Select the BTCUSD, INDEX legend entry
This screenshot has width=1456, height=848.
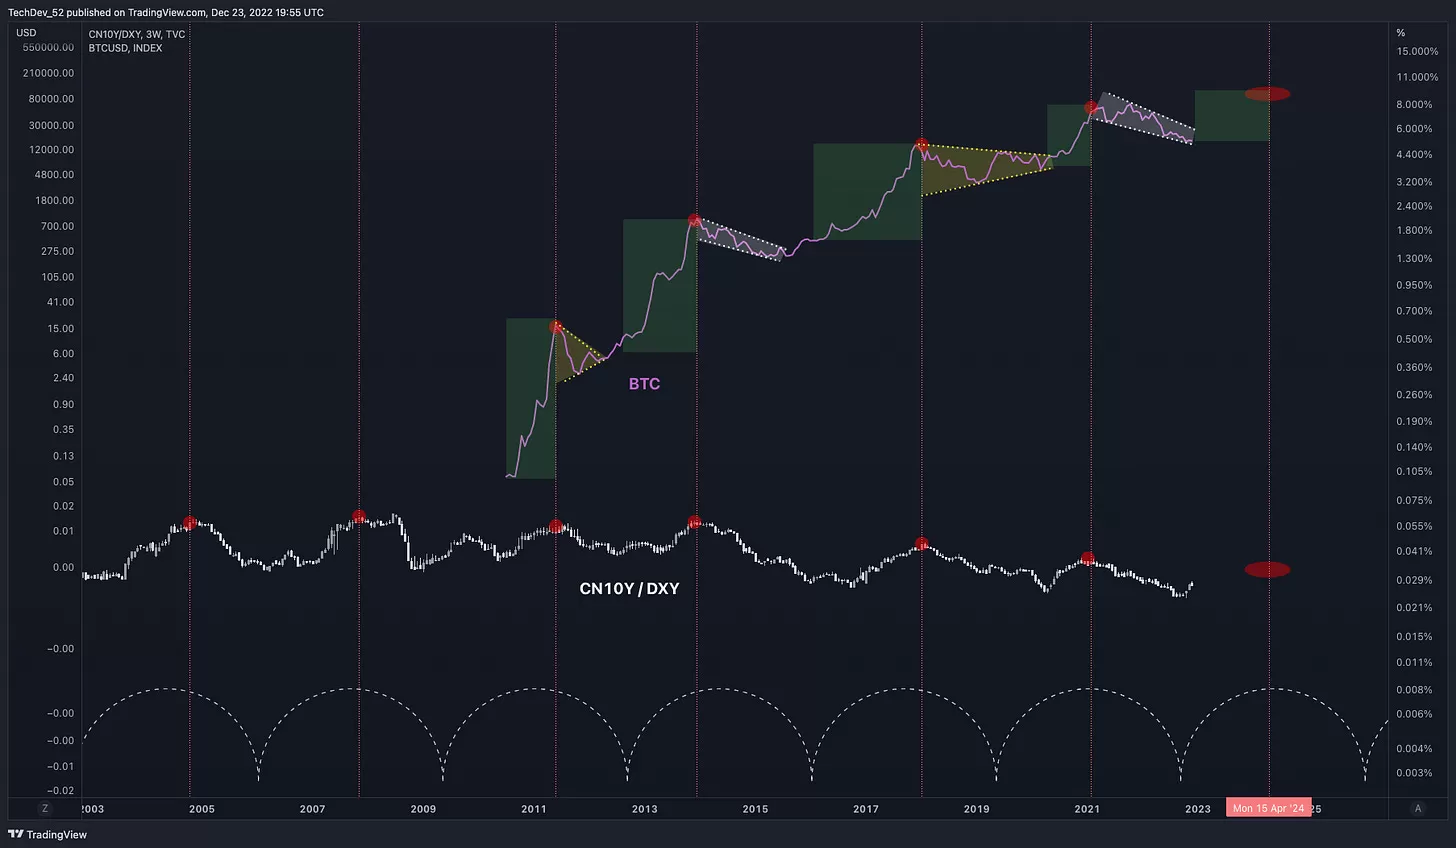[x=125, y=48]
